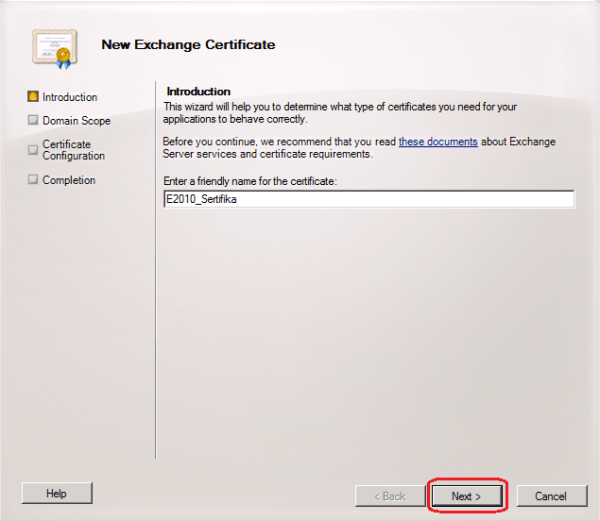600x521 pixels.
Task: Click 'Enter a friendly name for the certificate' label
Action: click(x=250, y=181)
